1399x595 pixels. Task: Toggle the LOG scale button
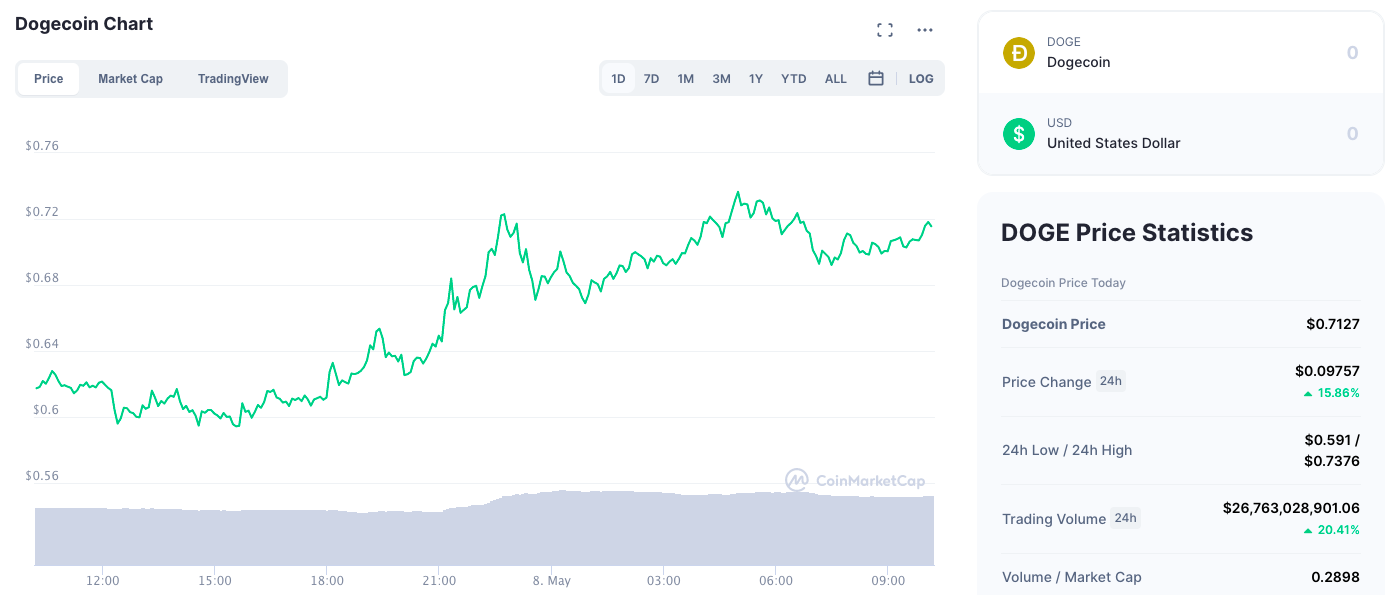[x=921, y=78]
